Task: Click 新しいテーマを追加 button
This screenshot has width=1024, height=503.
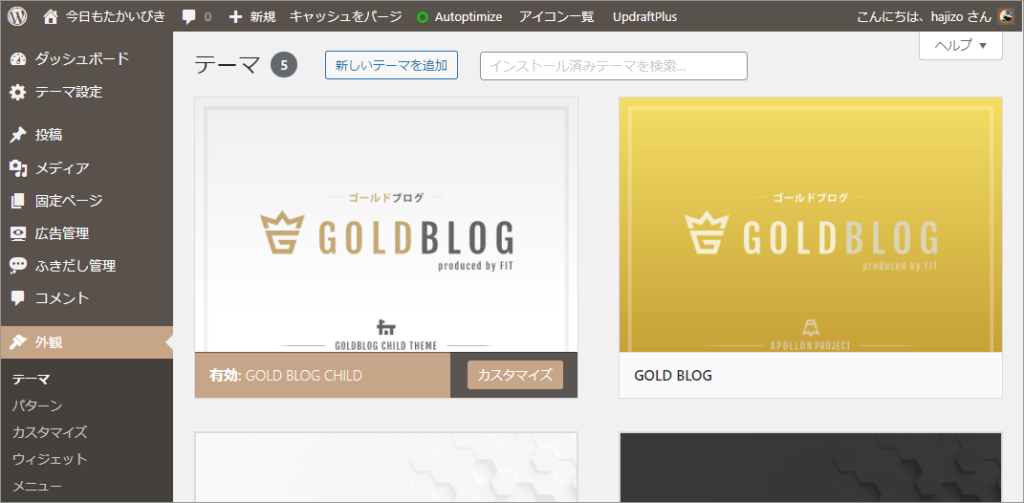Action: (391, 65)
